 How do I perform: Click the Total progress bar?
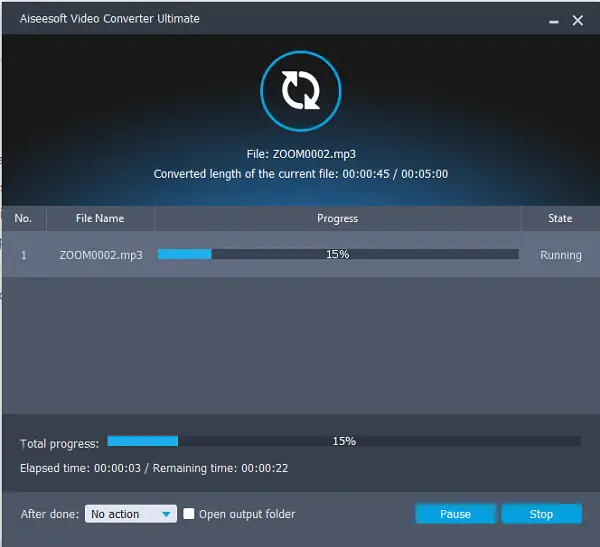(344, 441)
